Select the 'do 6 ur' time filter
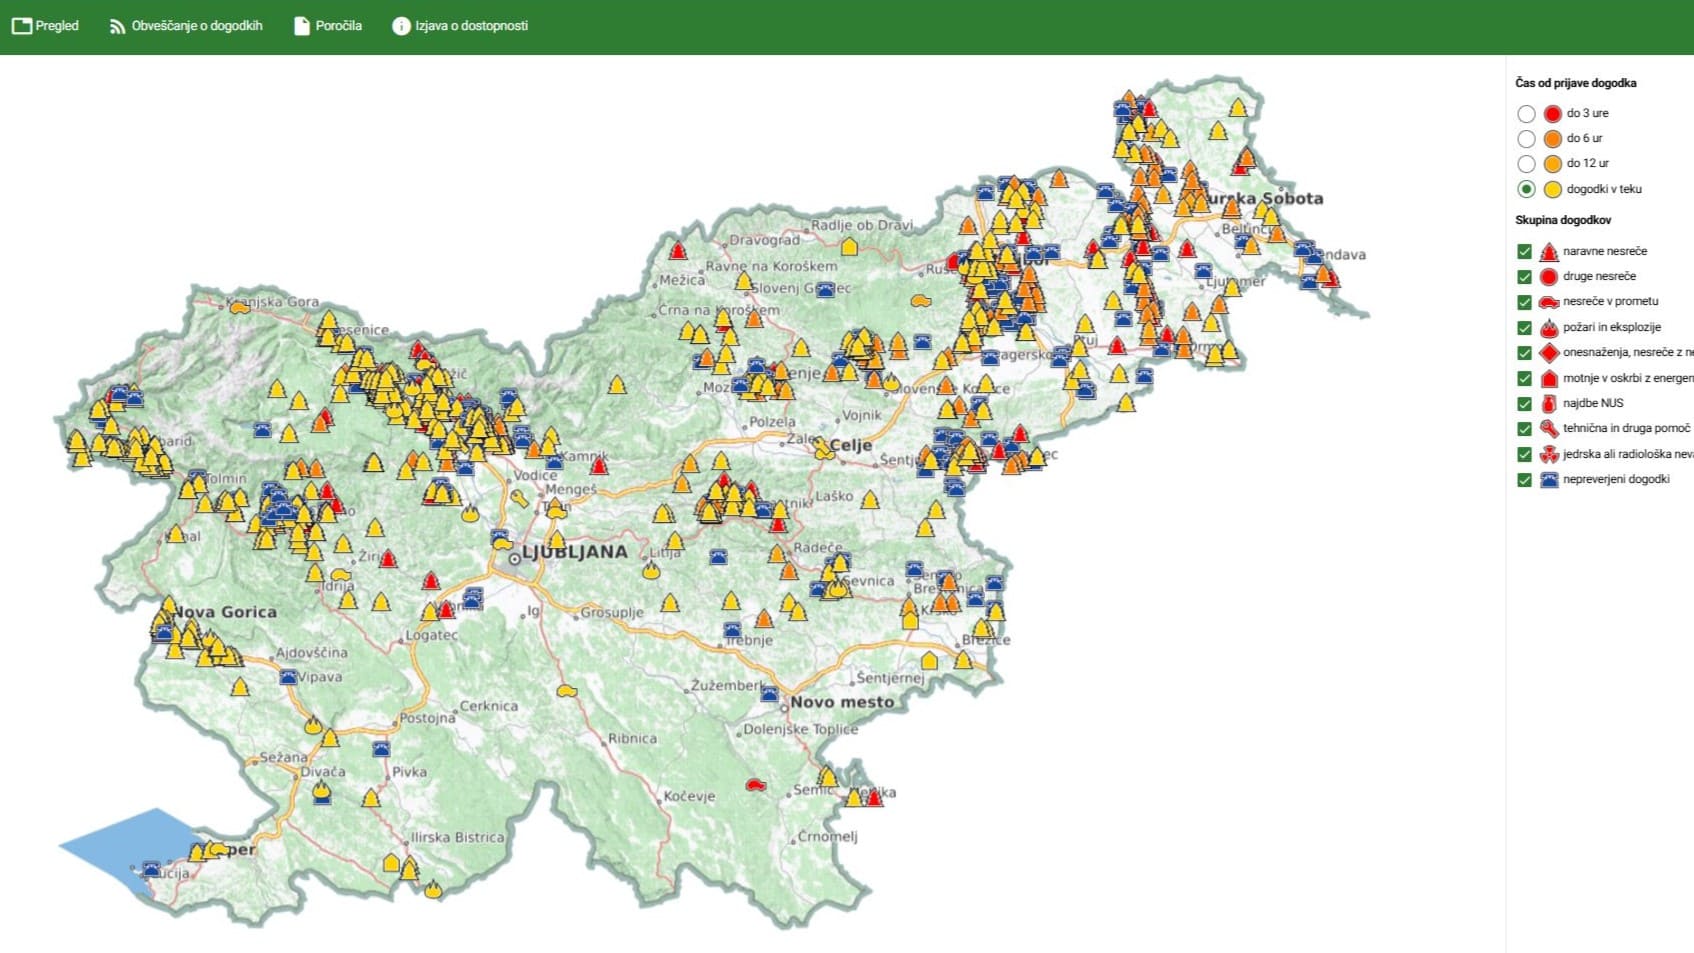The height and width of the screenshot is (953, 1694). tap(1526, 139)
